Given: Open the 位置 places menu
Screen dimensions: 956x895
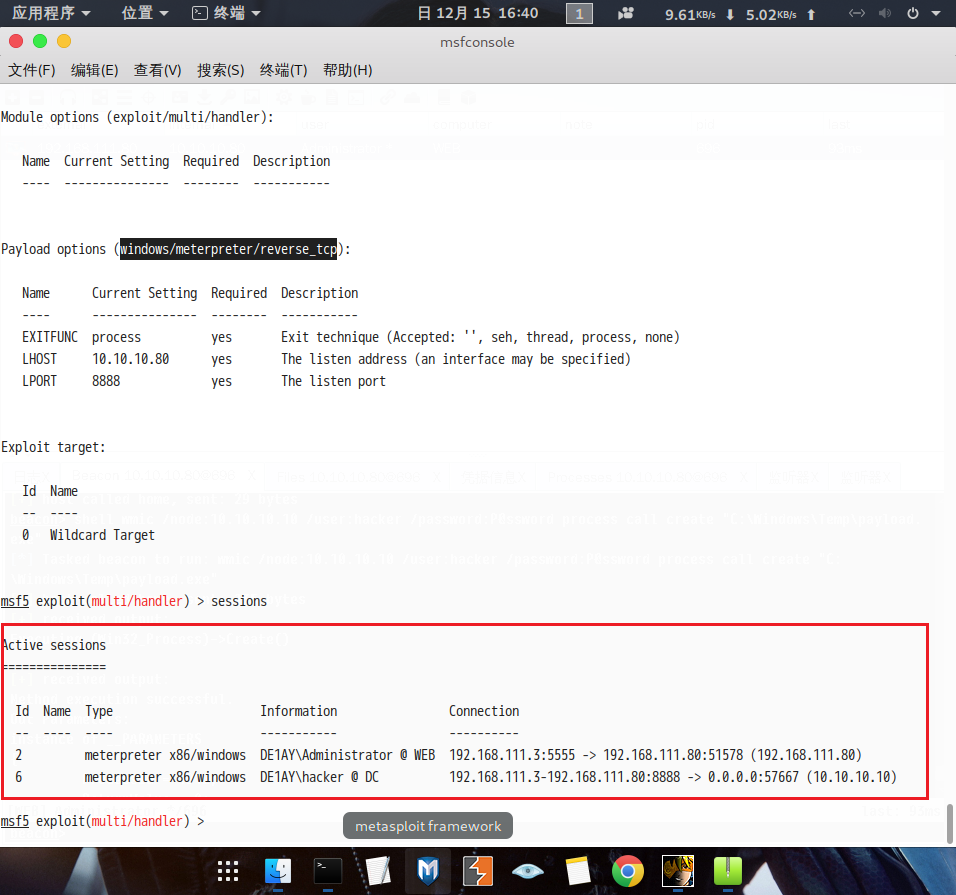Looking at the screenshot, I should (x=144, y=13).
